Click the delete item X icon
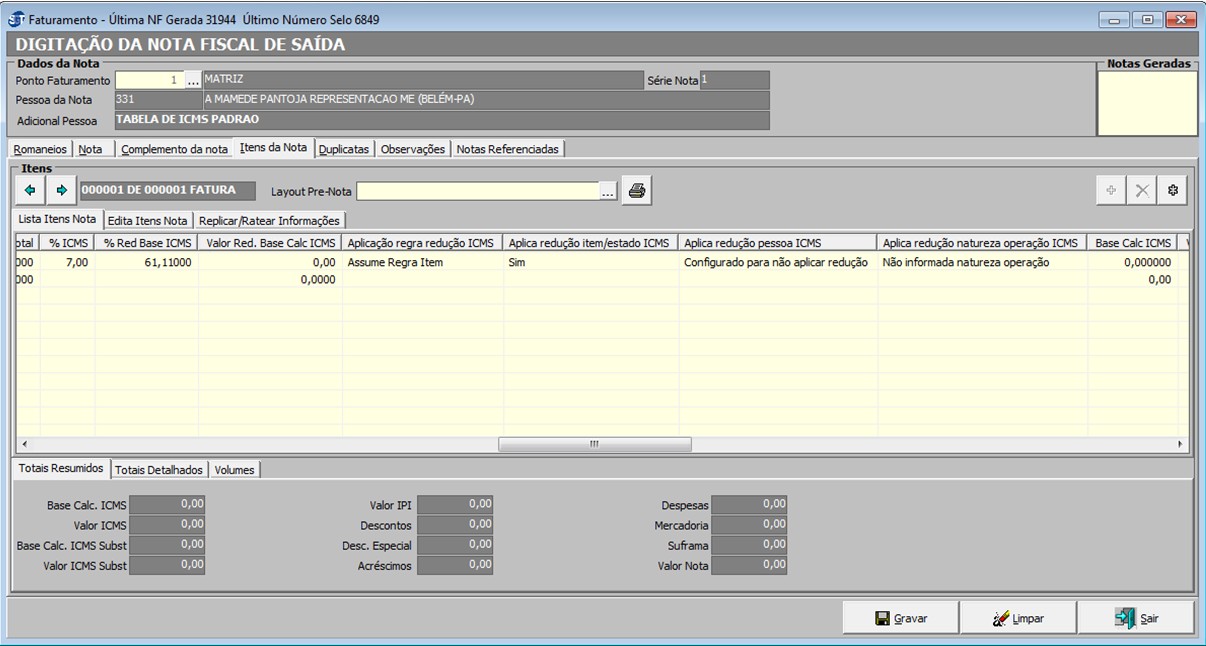The height and width of the screenshot is (646, 1206). click(1141, 190)
